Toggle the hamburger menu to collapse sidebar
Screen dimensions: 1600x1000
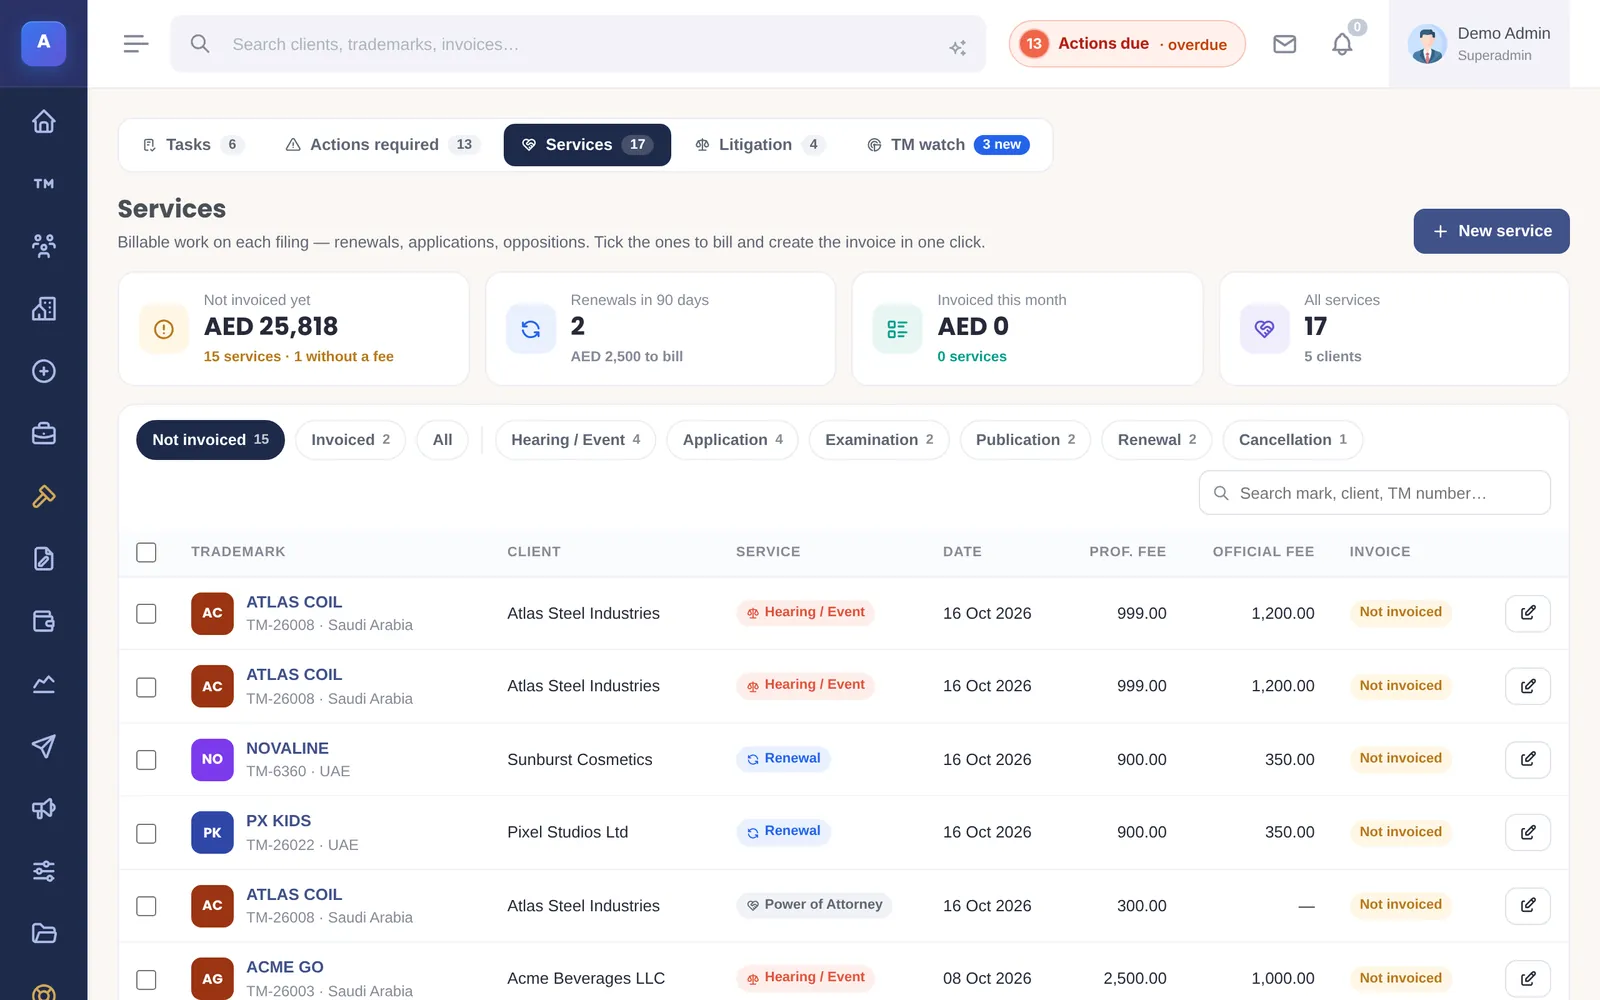pyautogui.click(x=136, y=44)
